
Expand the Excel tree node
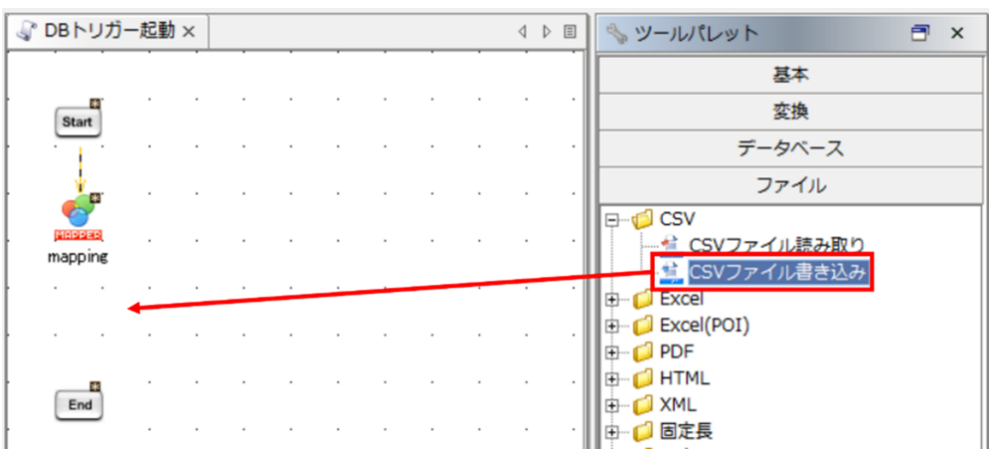click(612, 299)
